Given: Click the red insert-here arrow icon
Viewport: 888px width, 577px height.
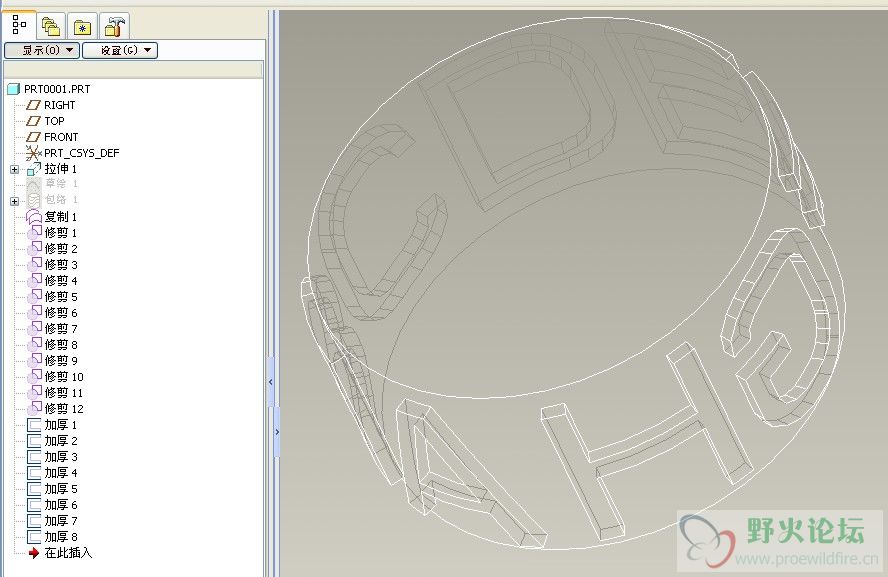Looking at the screenshot, I should [34, 553].
